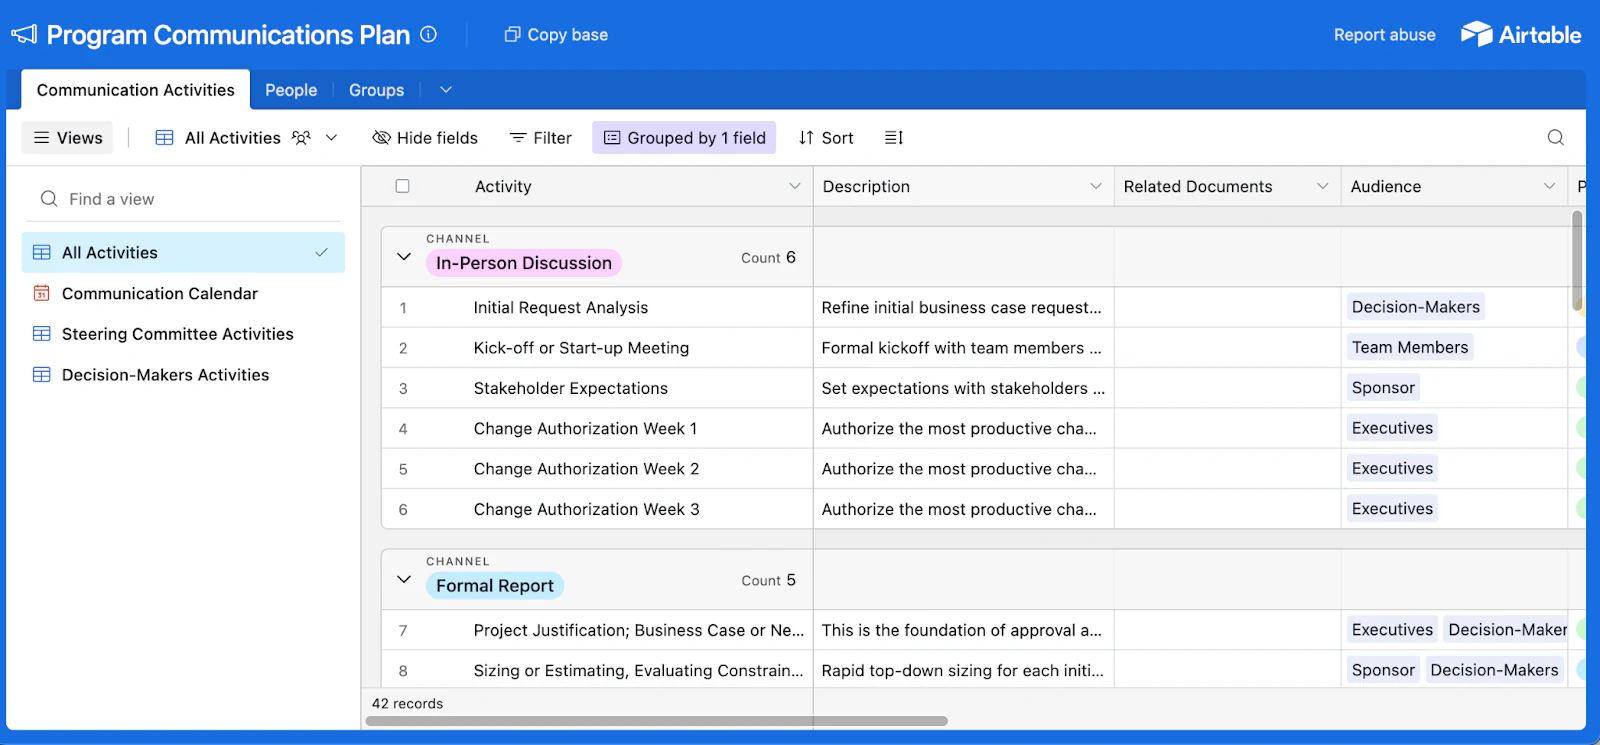Click the Formal Report blue channel tag
Viewport: 1600px width, 745px height.
point(495,586)
